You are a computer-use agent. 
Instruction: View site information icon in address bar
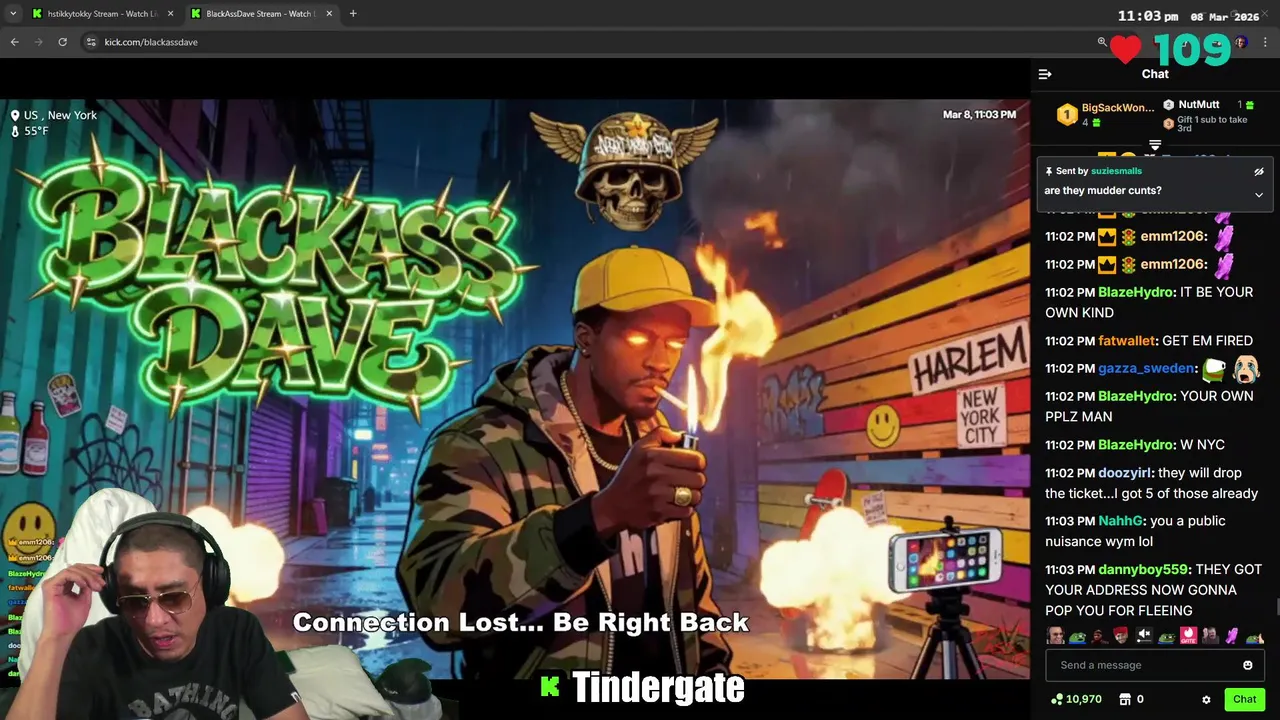[91, 42]
